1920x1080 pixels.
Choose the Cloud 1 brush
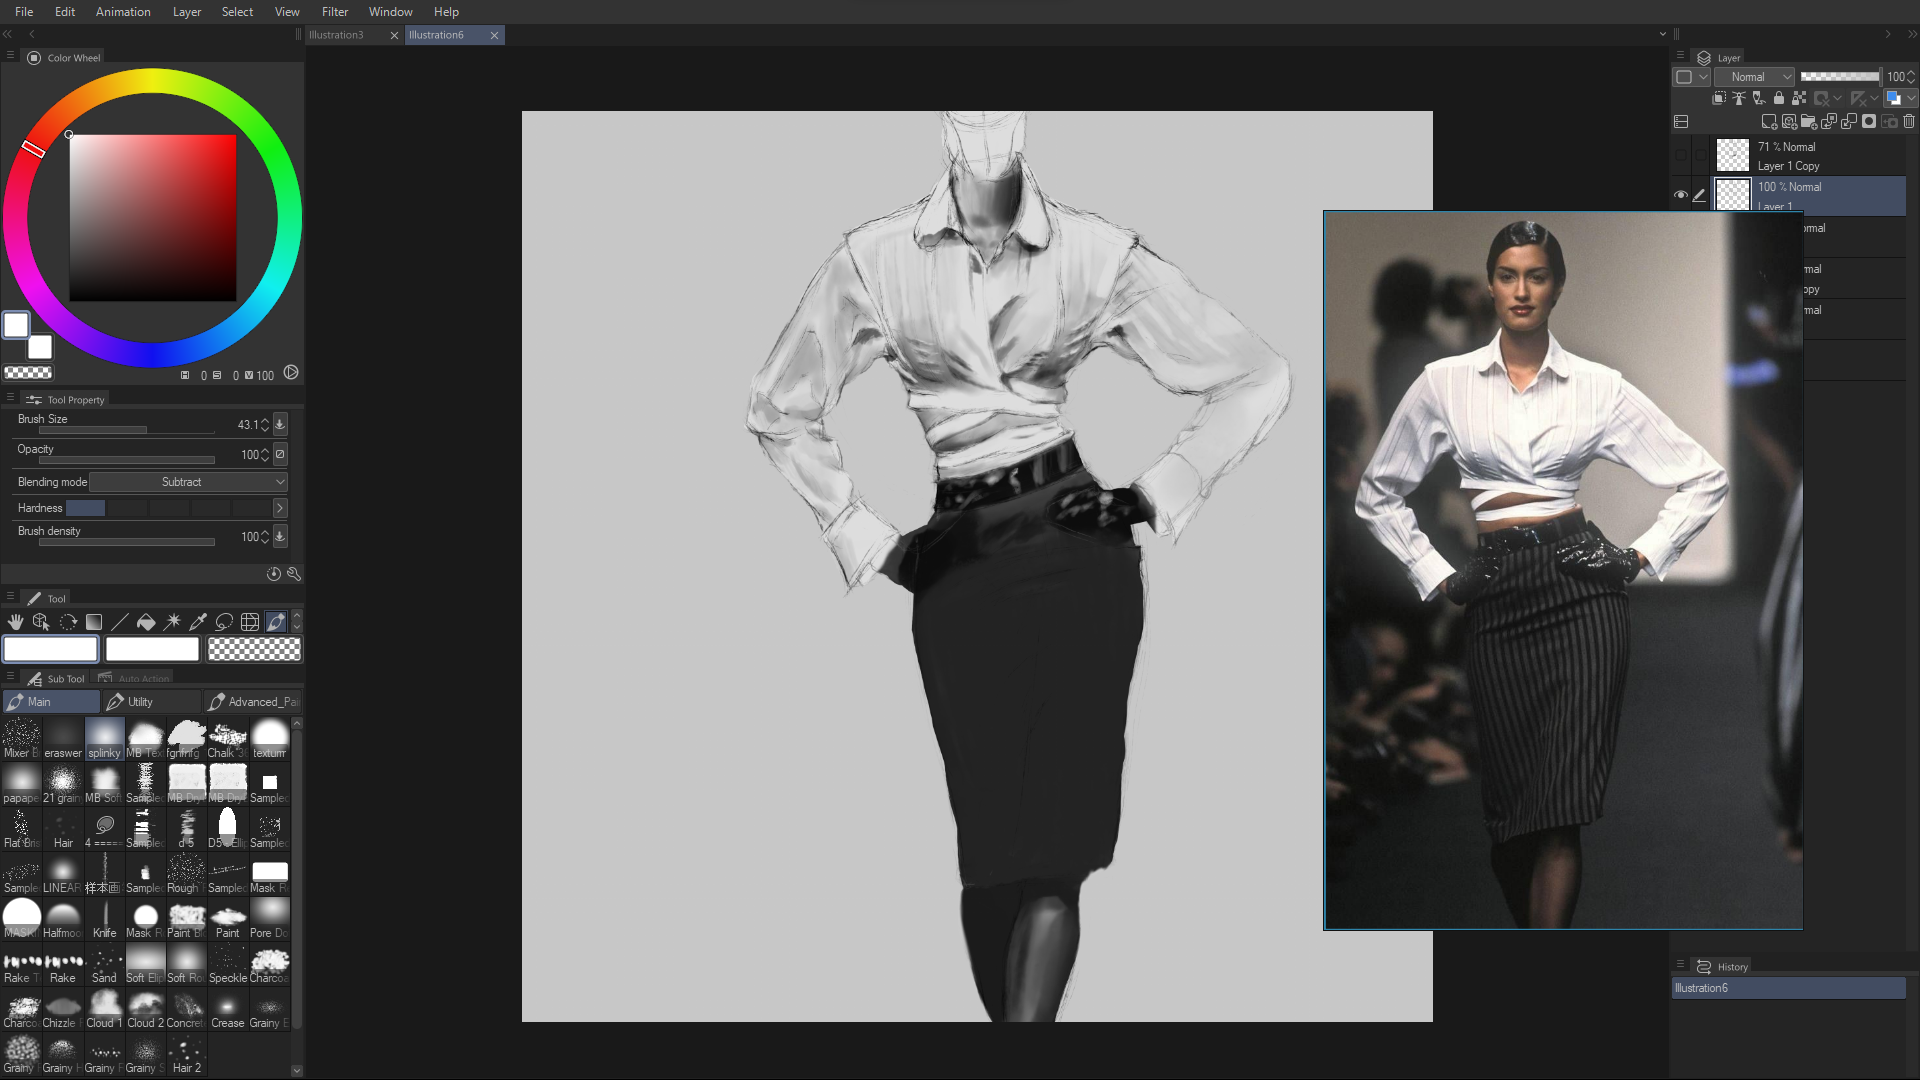pyautogui.click(x=104, y=1009)
